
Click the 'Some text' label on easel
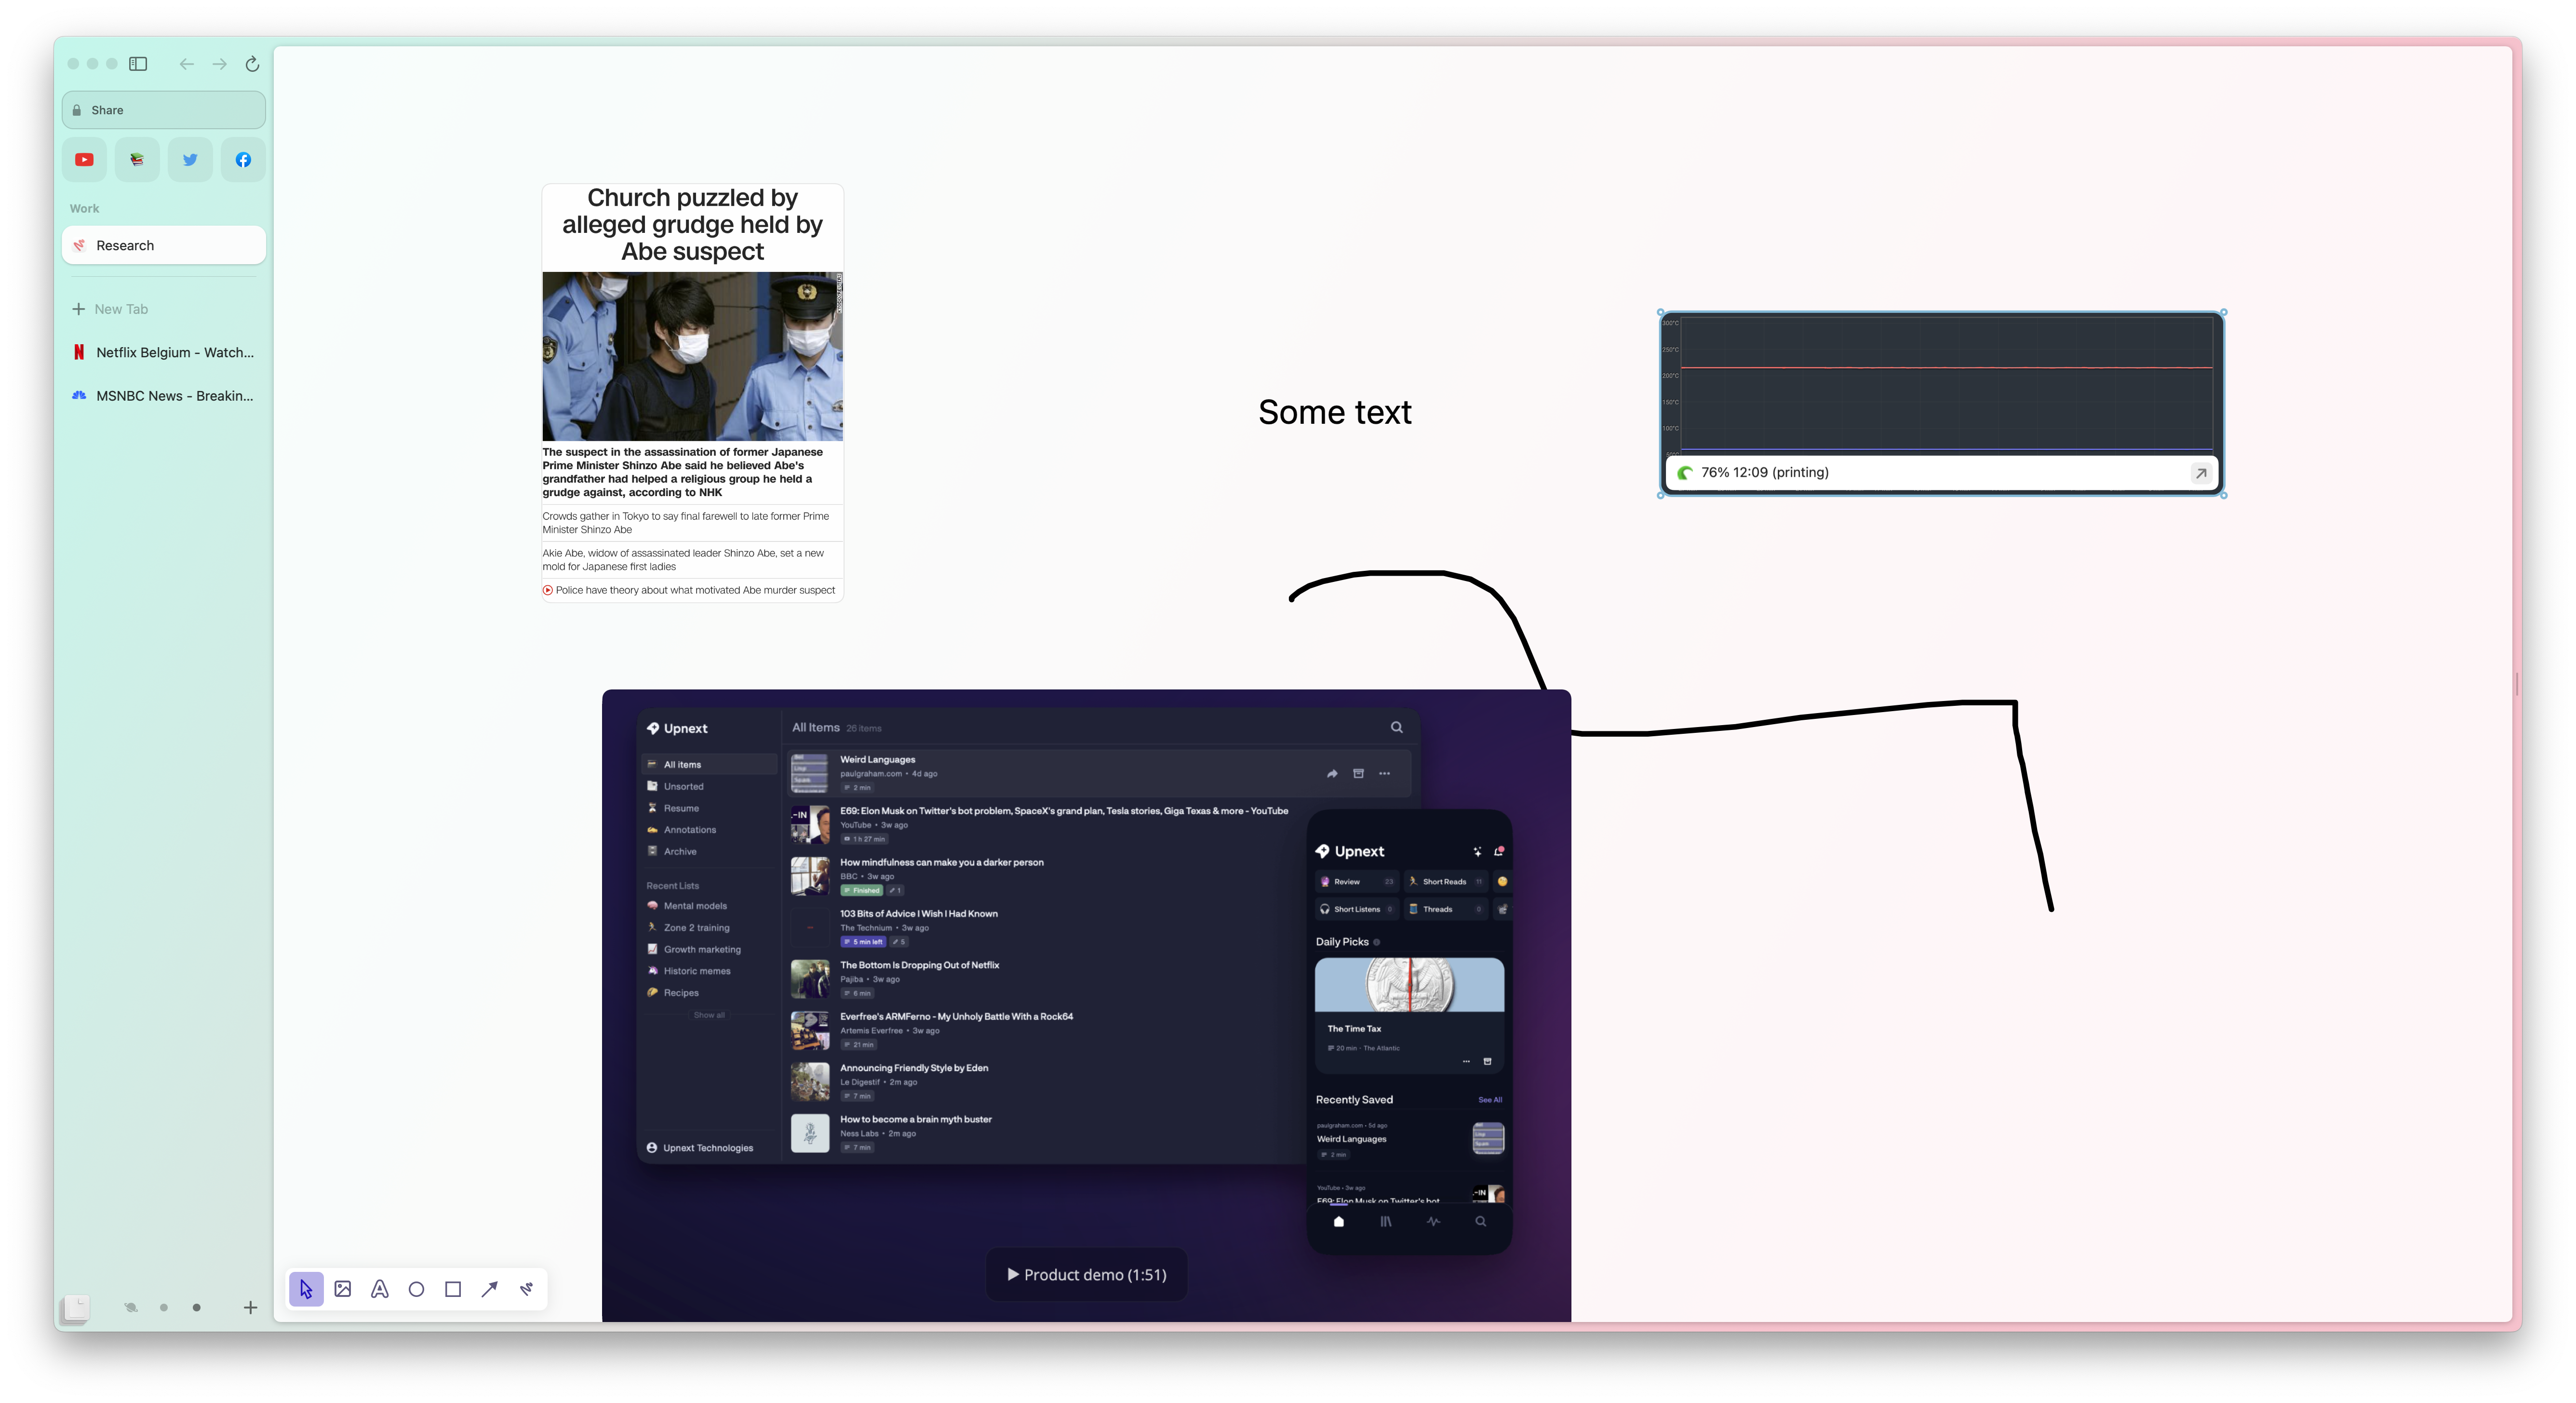1335,412
